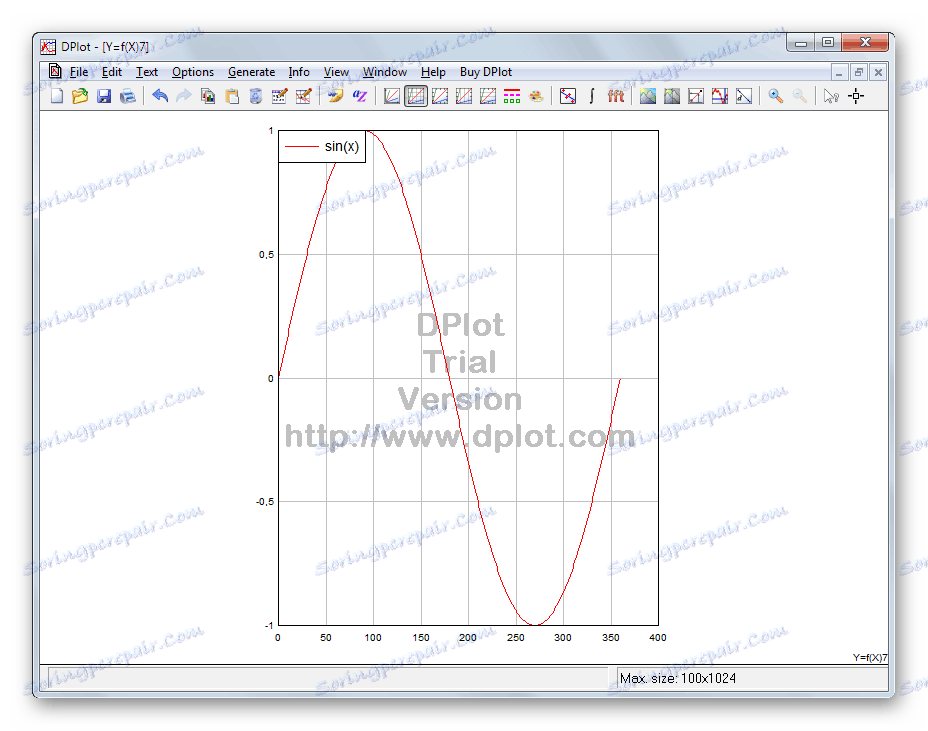Open a file with the folder icon

click(x=80, y=96)
